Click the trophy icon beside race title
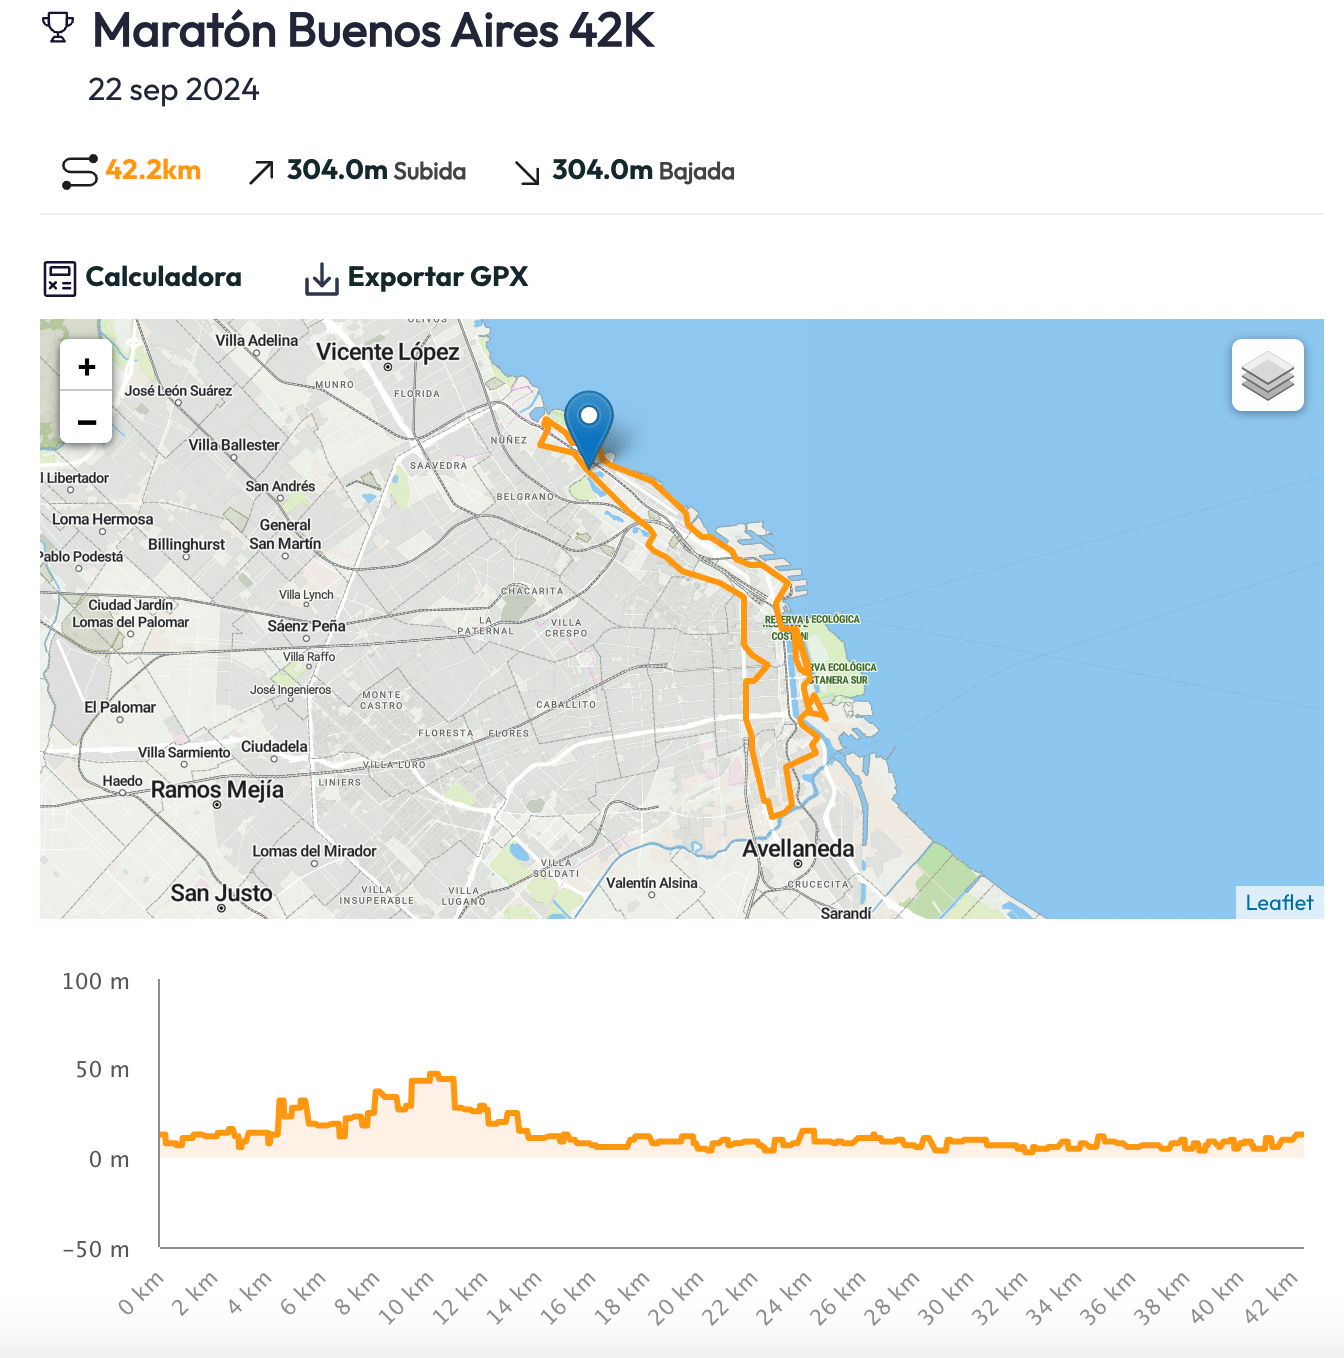 point(58,28)
